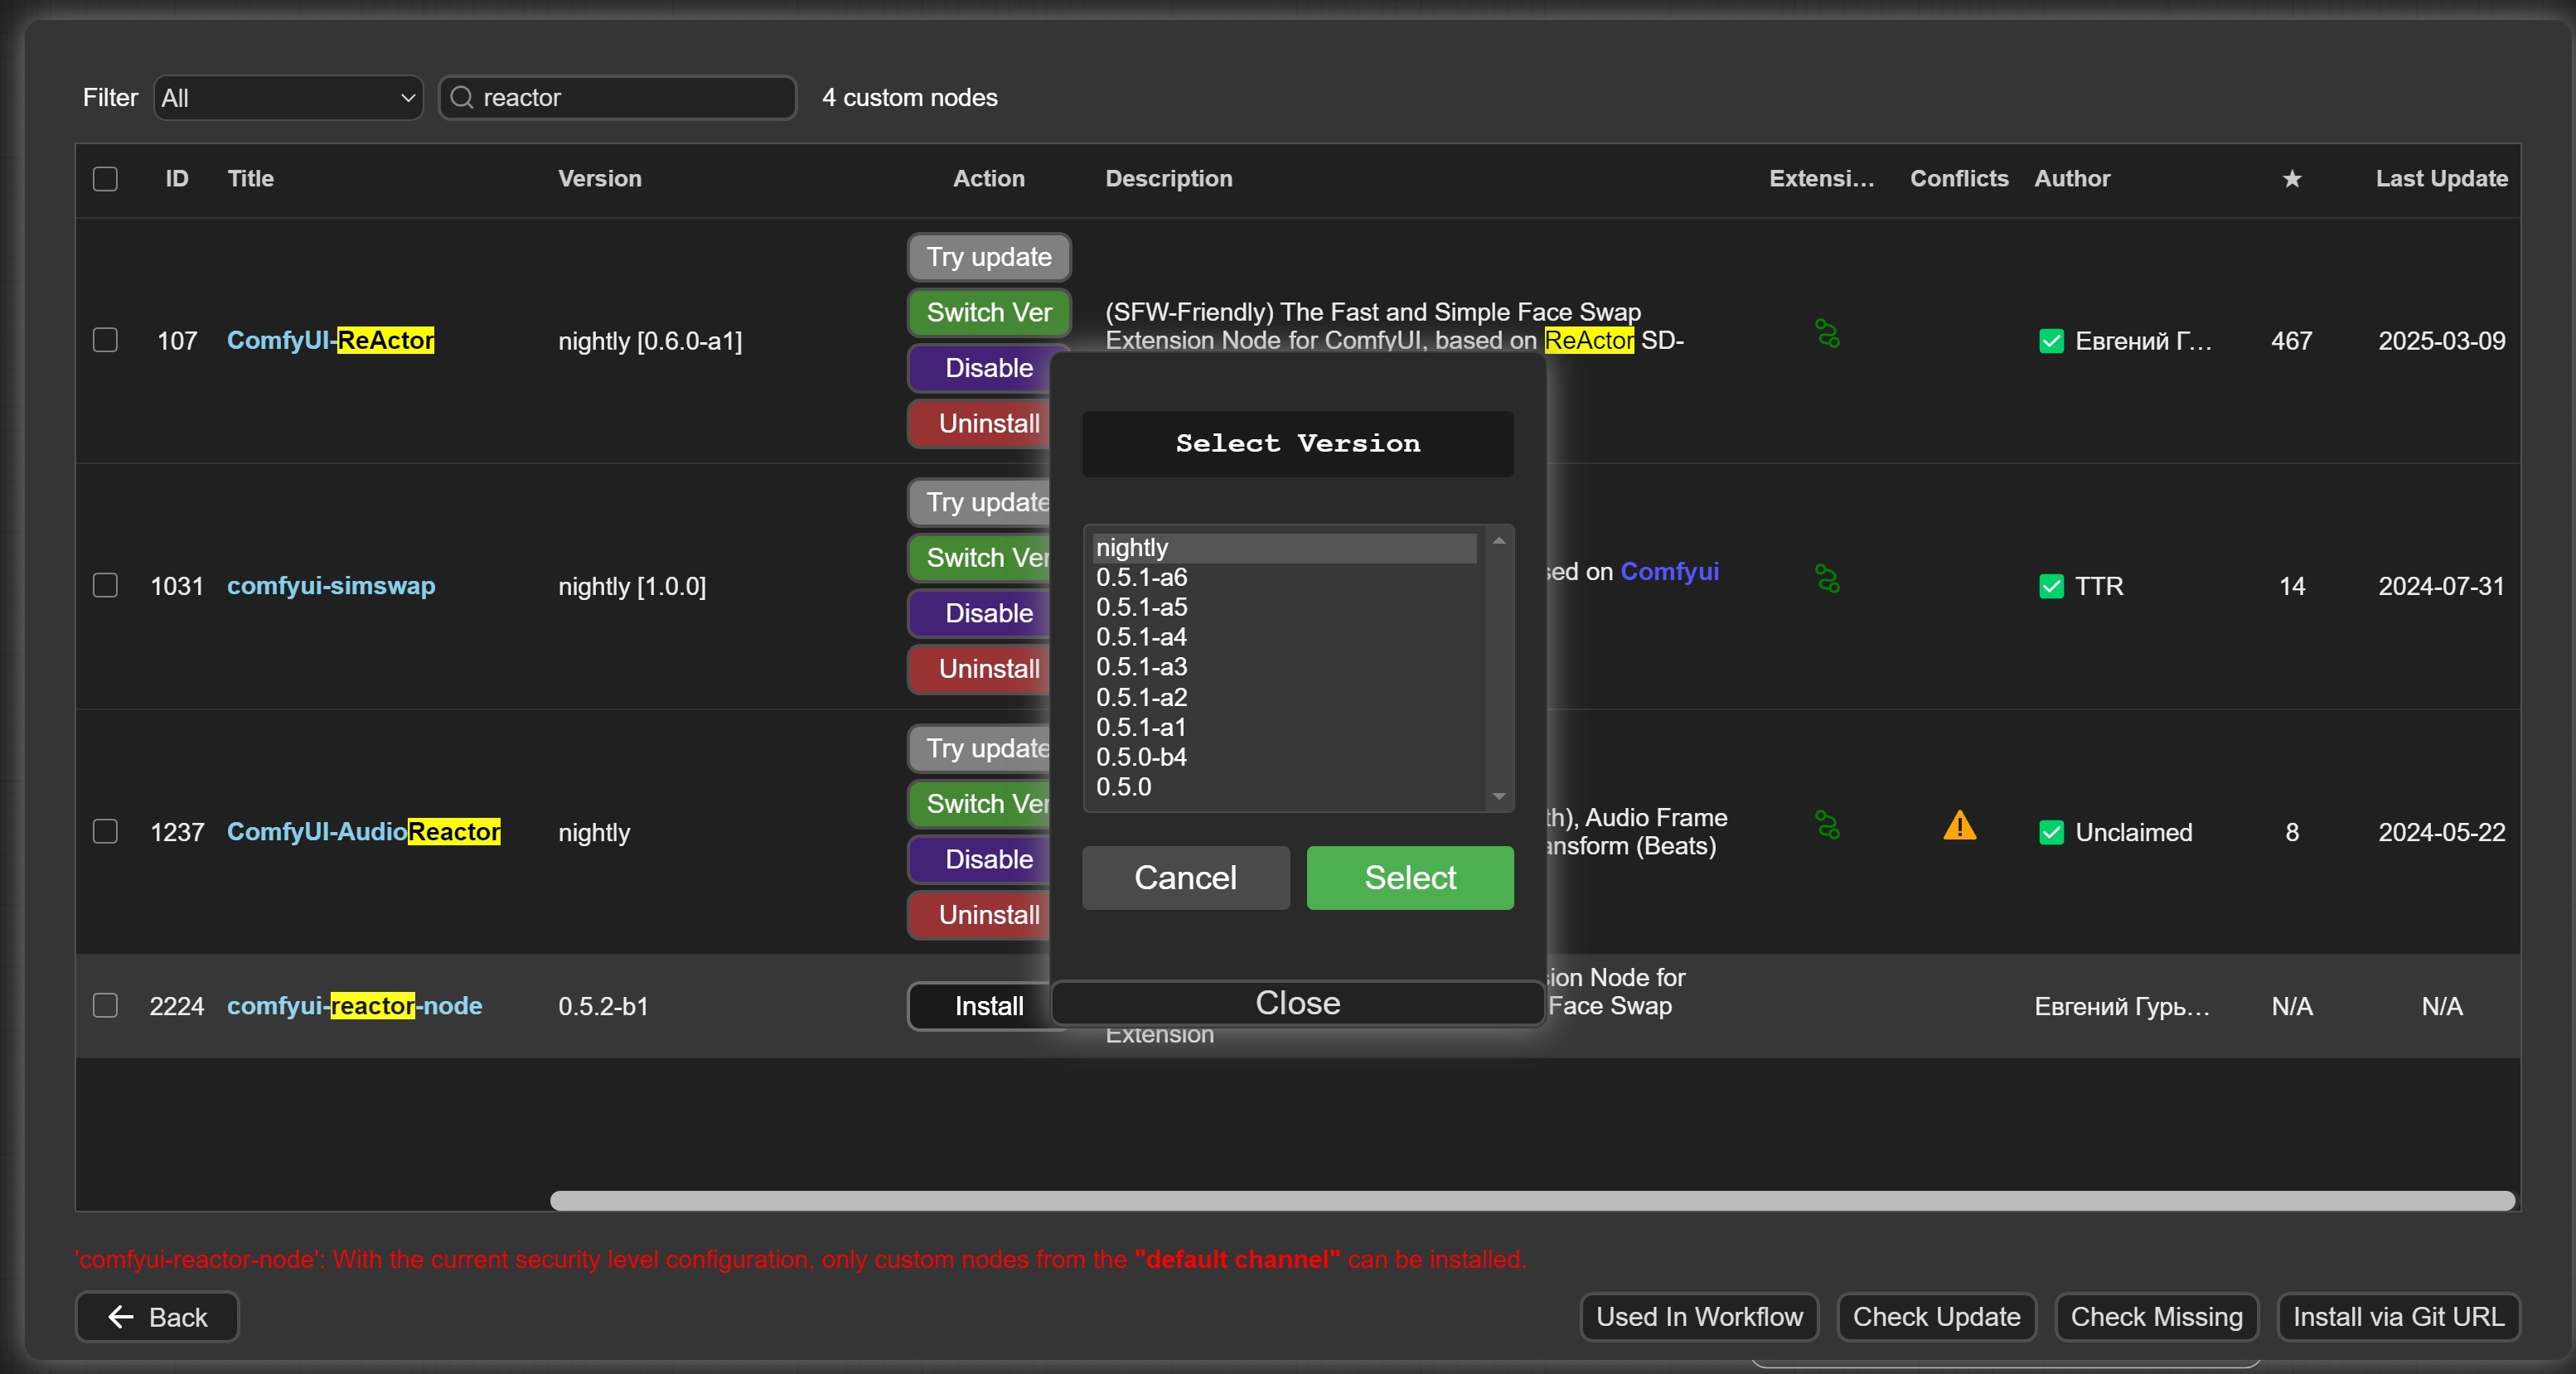Viewport: 2576px width, 1374px height.
Task: Toggle the select-all checkbox in table header
Action: [105, 179]
